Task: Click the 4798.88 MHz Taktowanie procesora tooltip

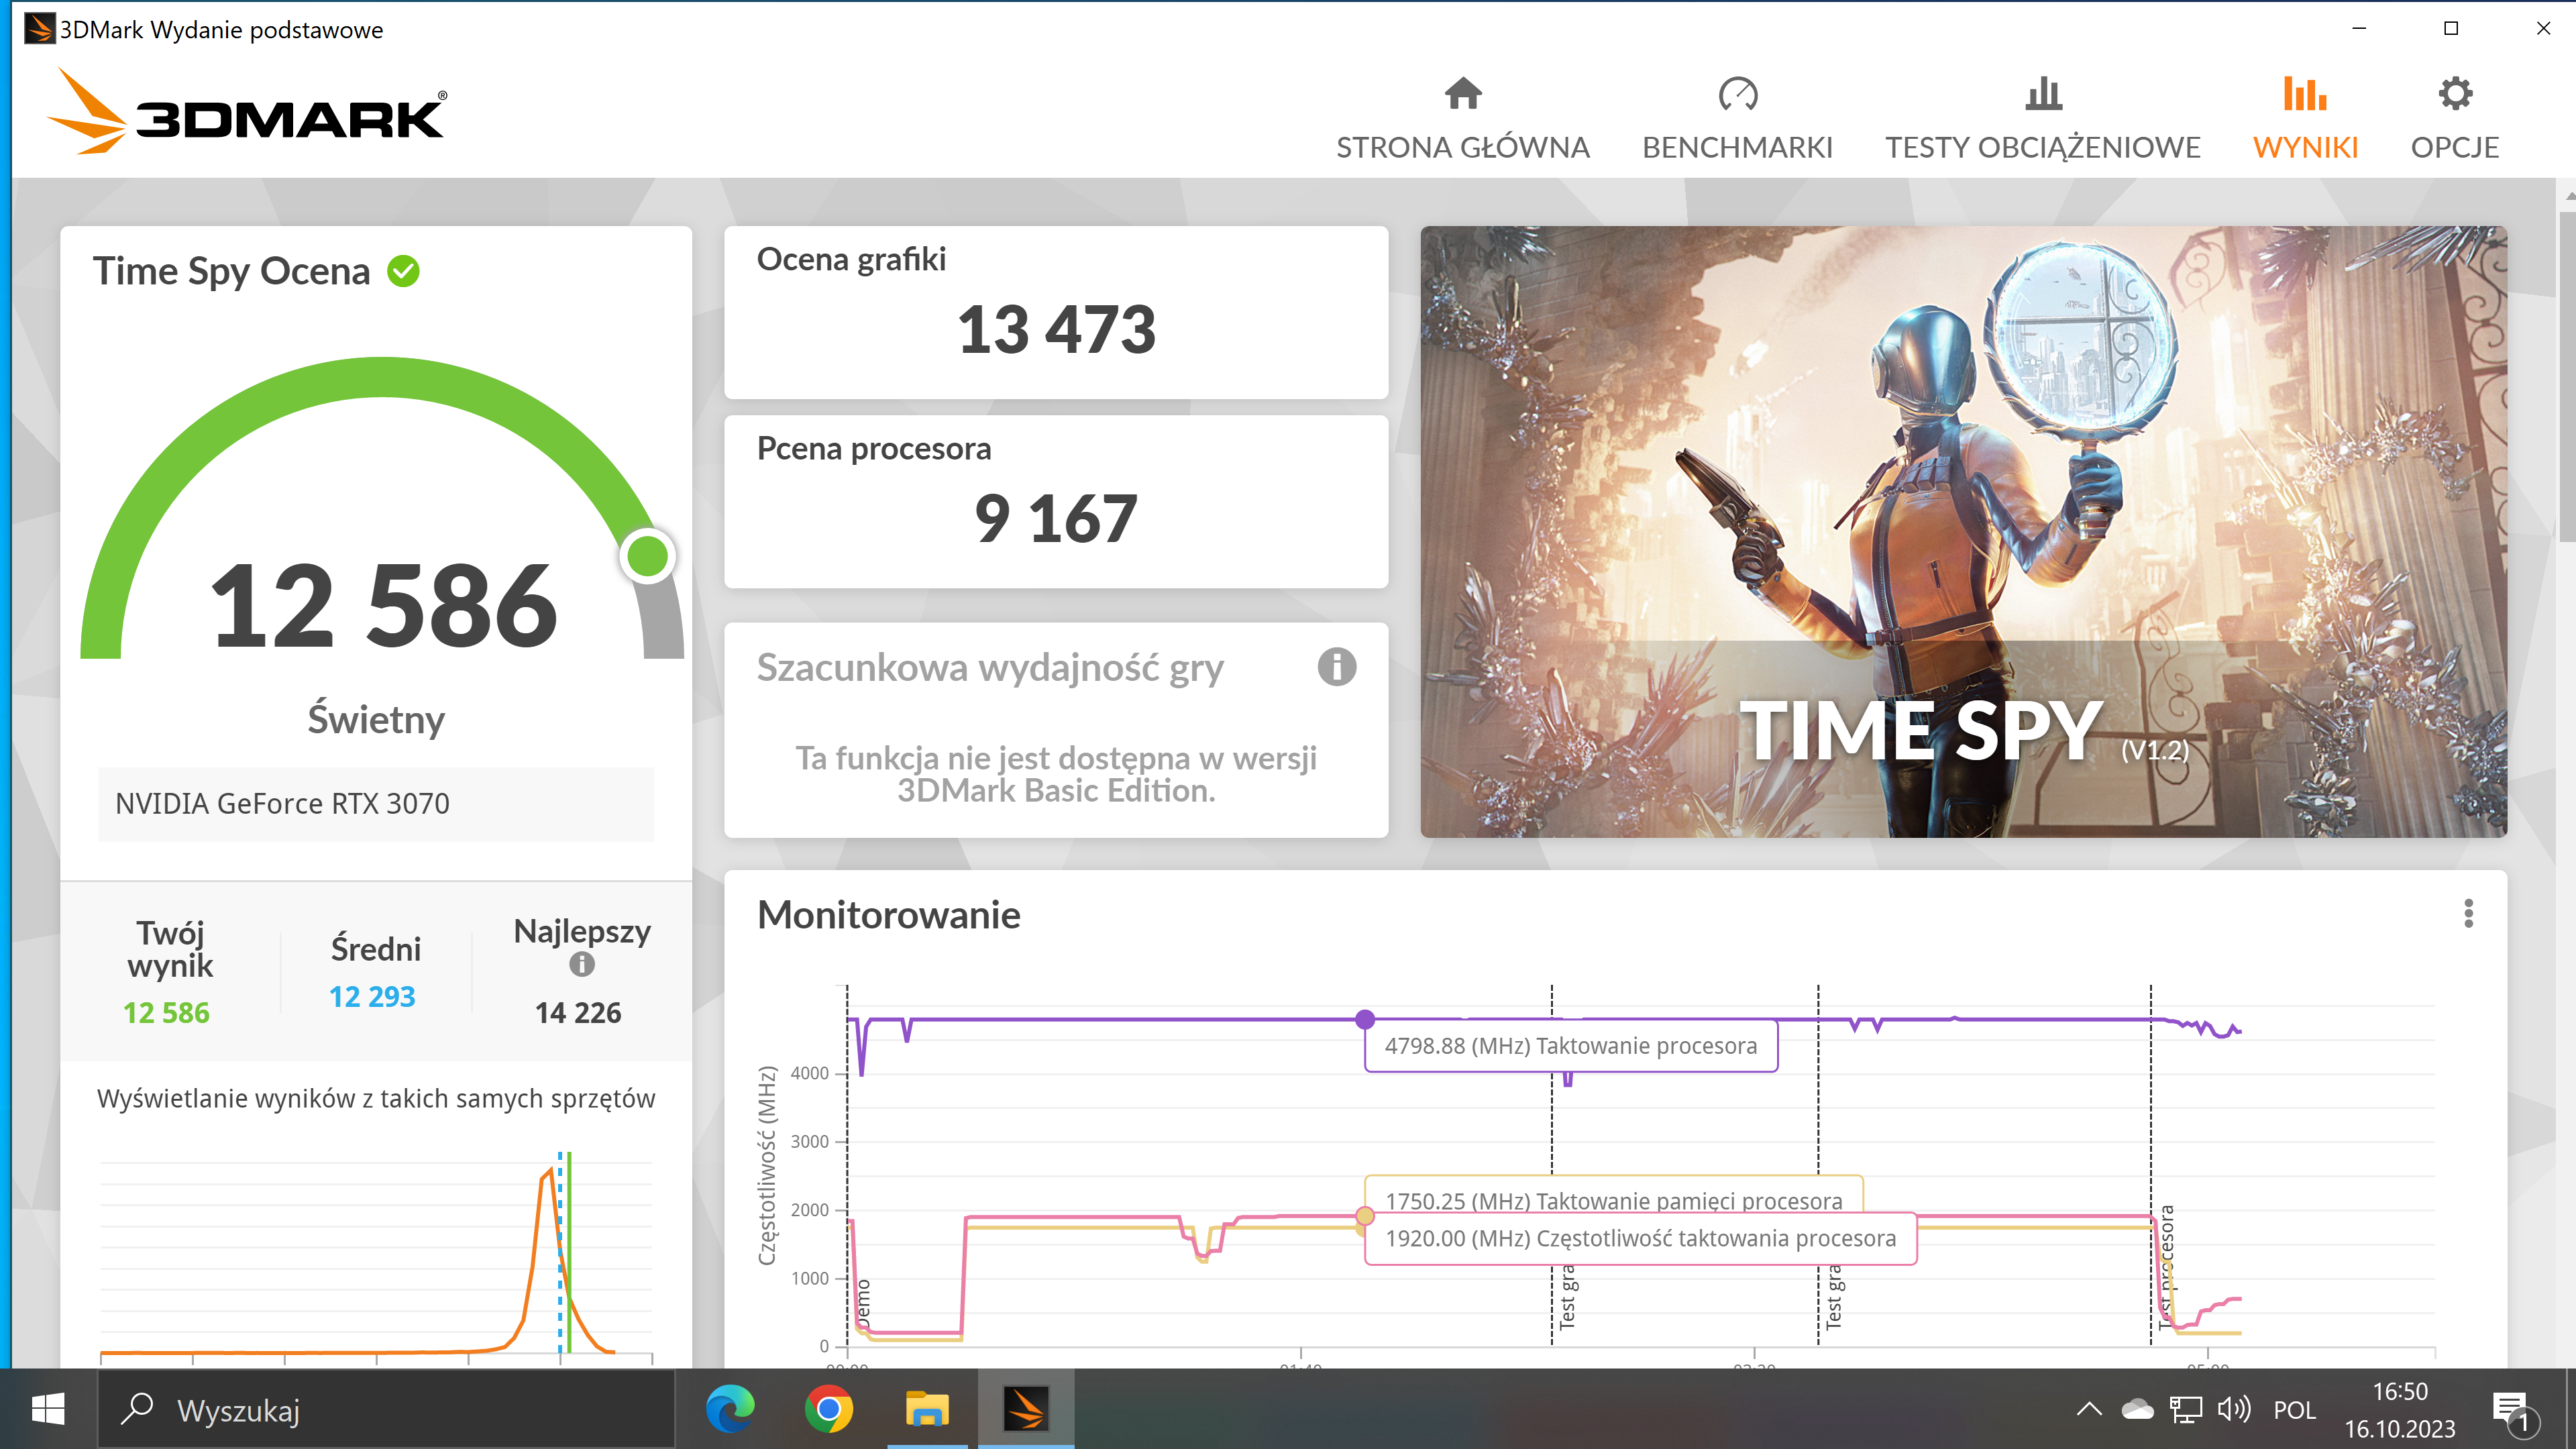Action: (1571, 1046)
